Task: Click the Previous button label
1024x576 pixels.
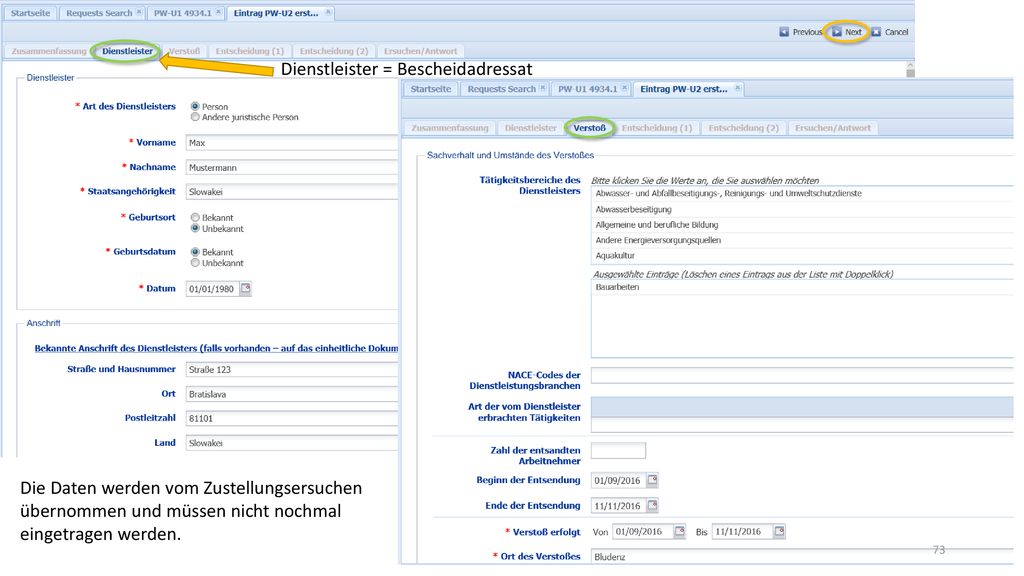Action: (x=807, y=32)
